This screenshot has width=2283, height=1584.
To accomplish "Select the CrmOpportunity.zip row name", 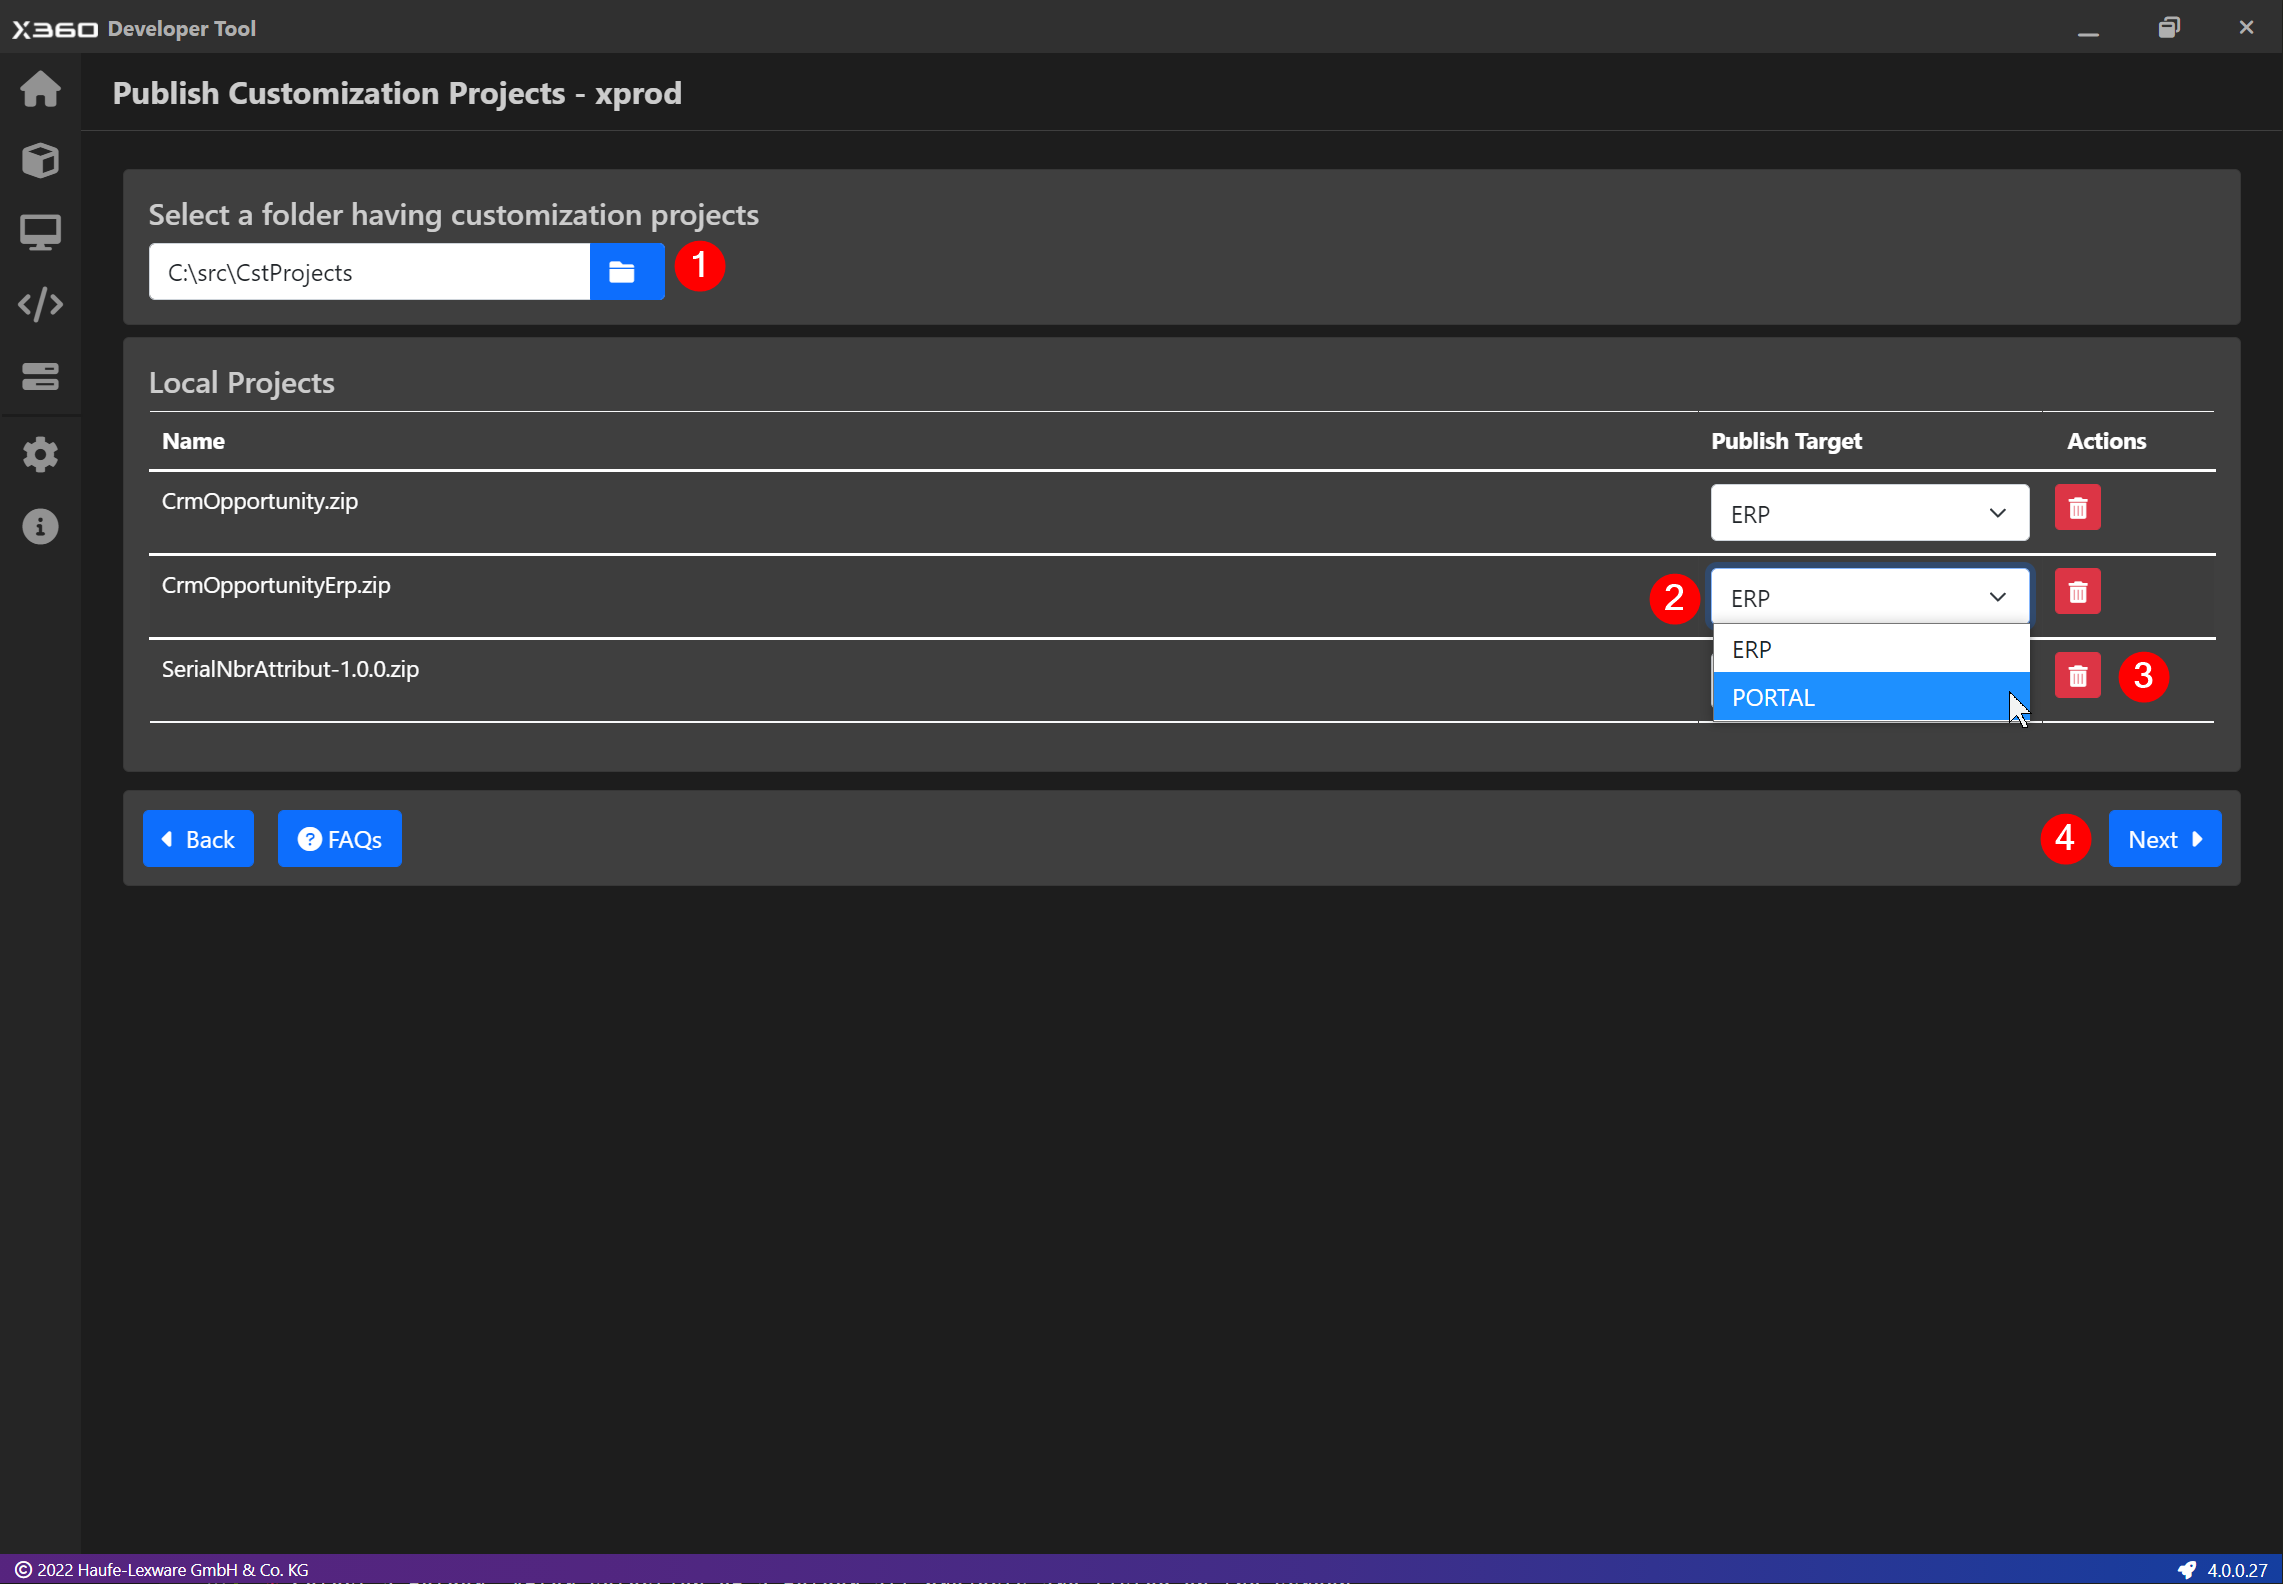I will pyautogui.click(x=260, y=501).
